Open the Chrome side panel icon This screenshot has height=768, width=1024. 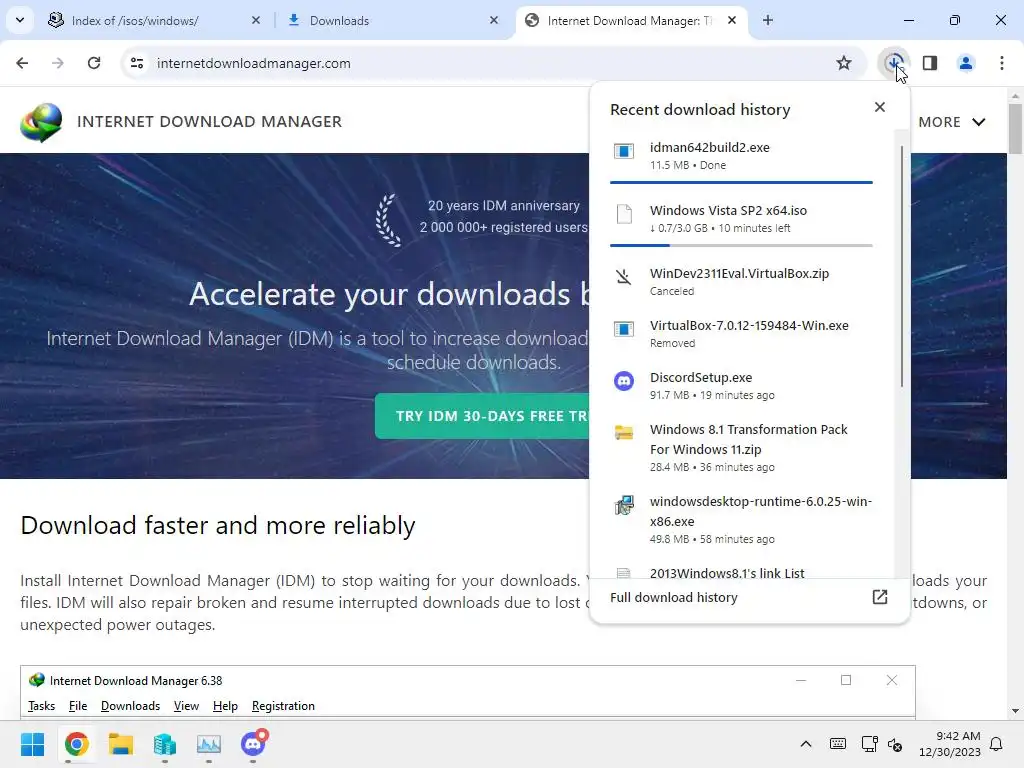coord(930,63)
